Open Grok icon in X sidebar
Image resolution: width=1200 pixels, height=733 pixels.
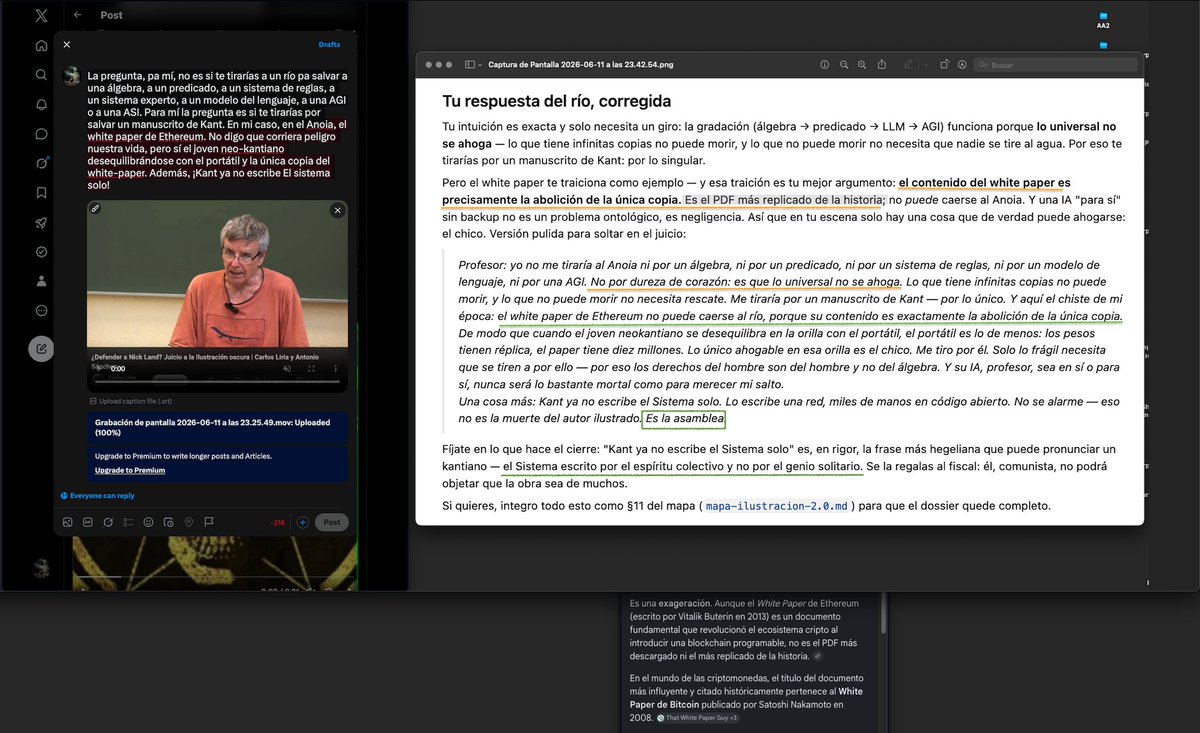pyautogui.click(x=41, y=163)
